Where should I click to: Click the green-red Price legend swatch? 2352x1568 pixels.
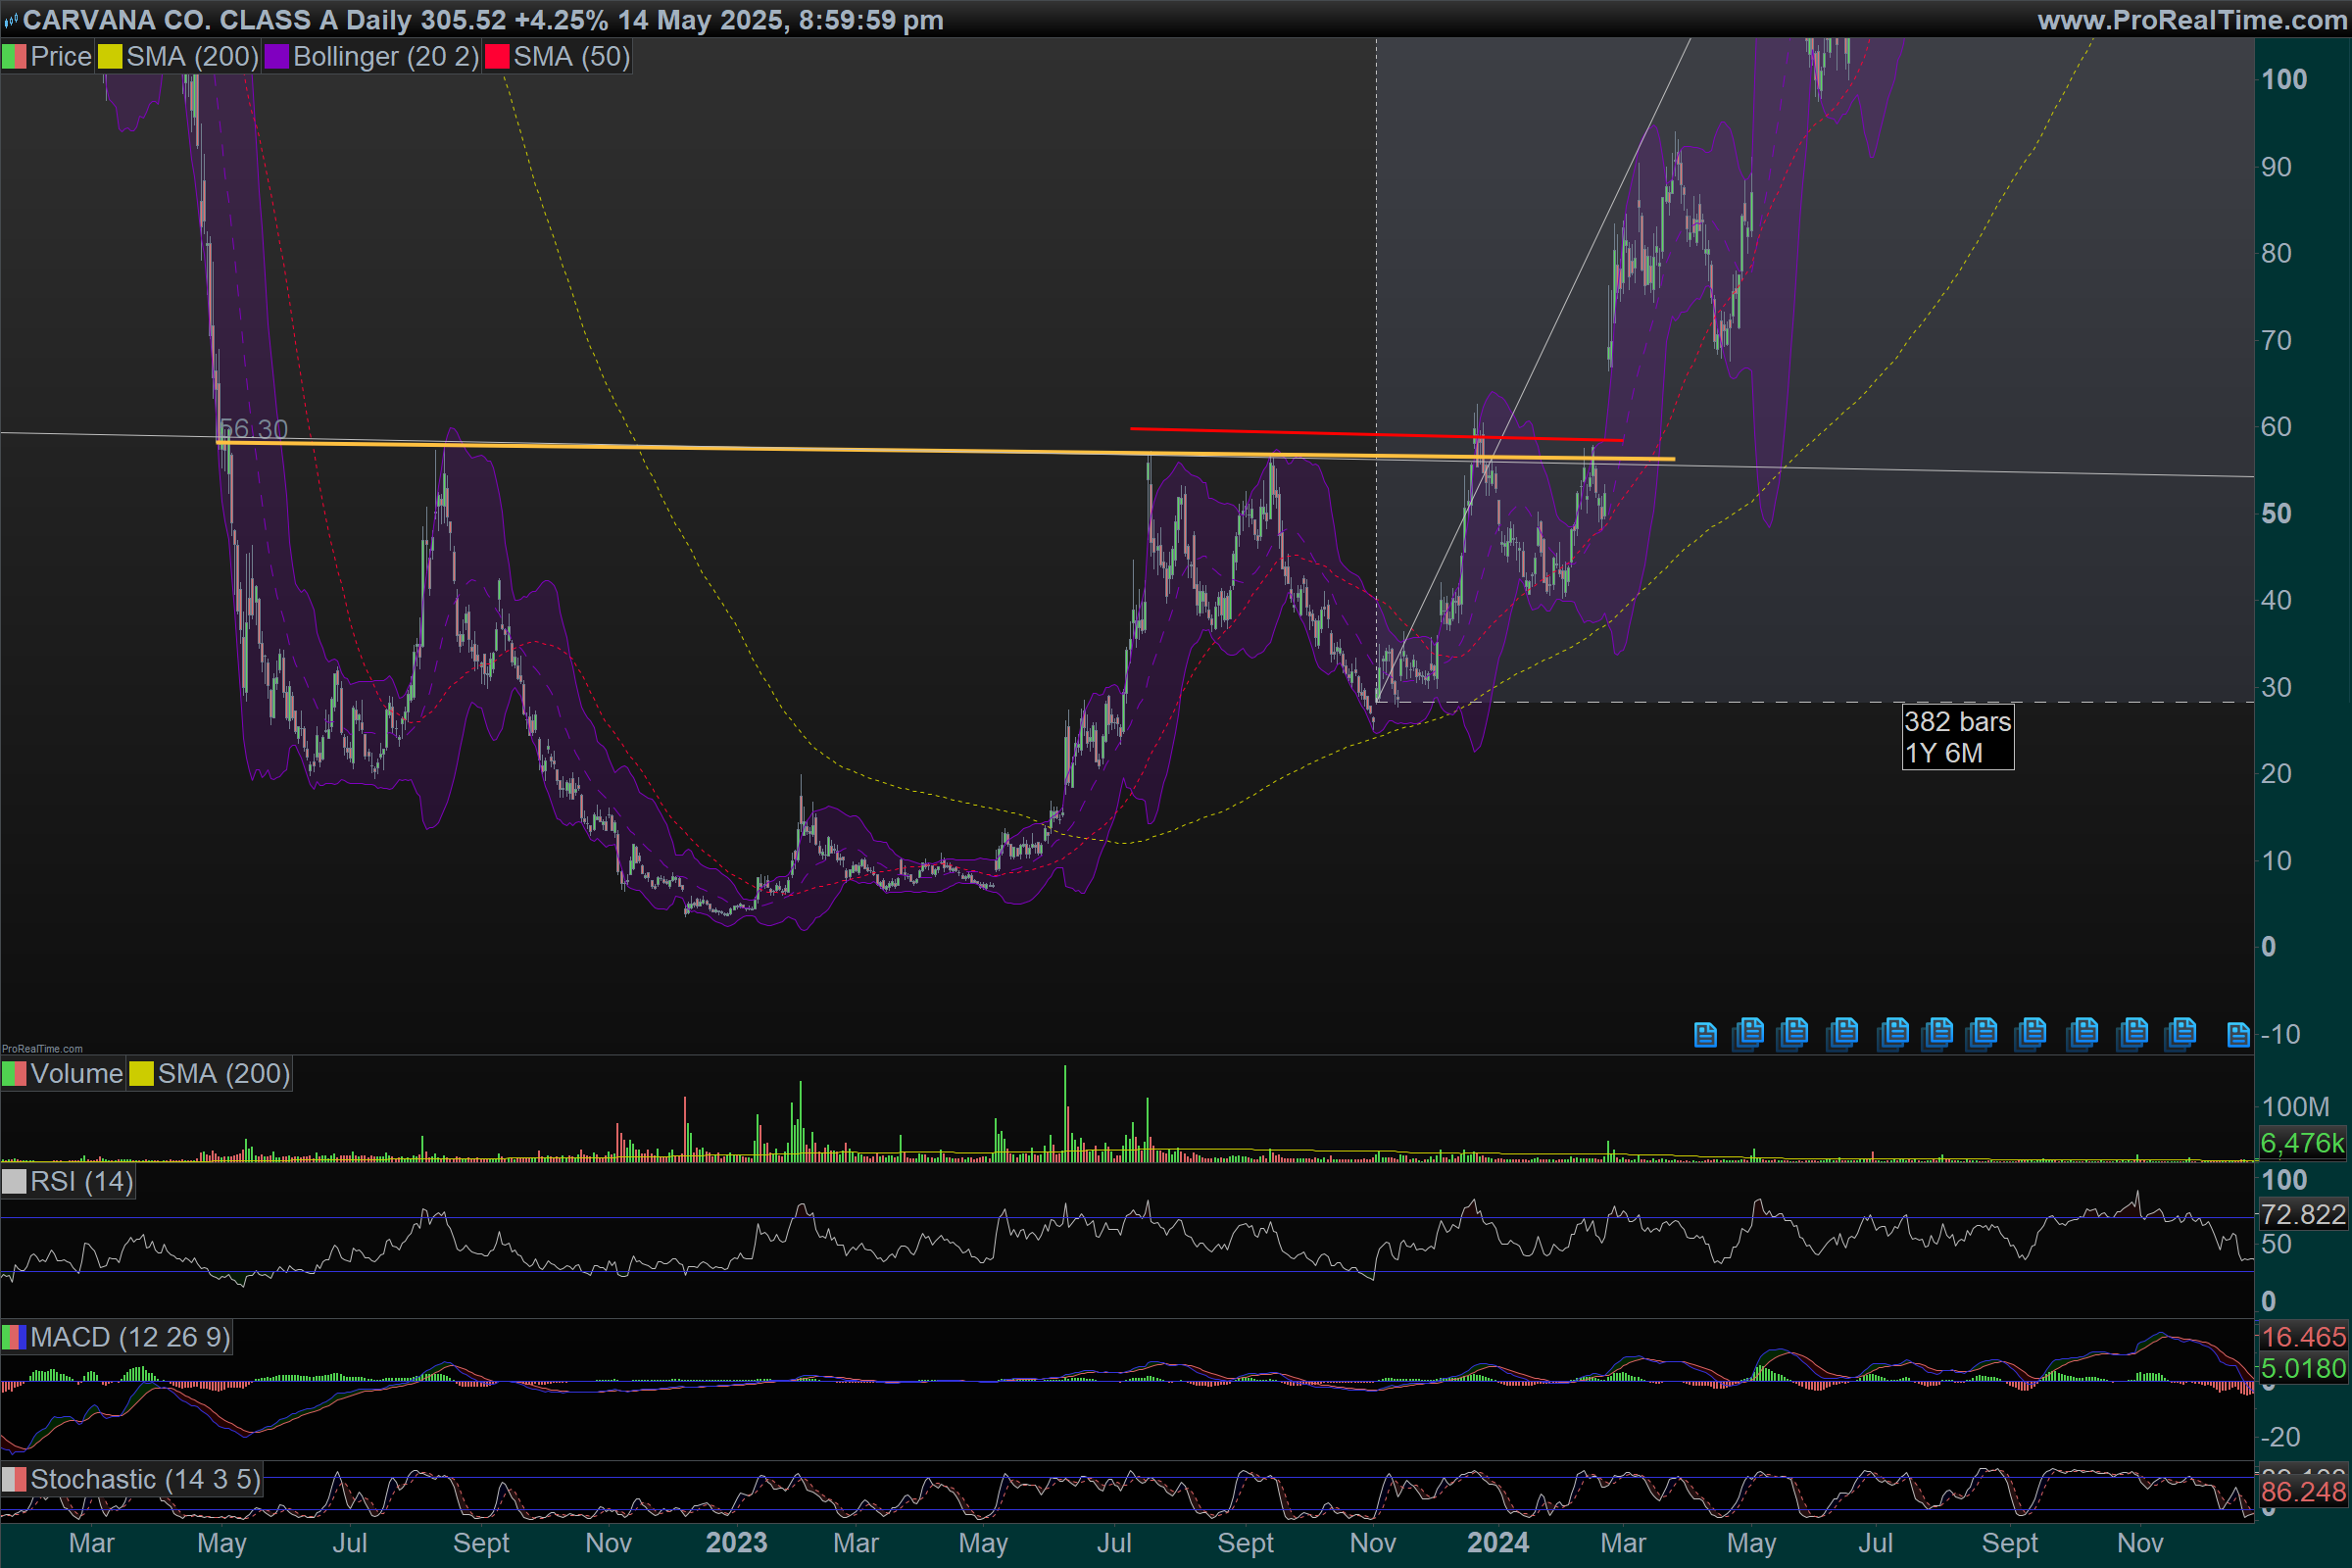point(14,57)
